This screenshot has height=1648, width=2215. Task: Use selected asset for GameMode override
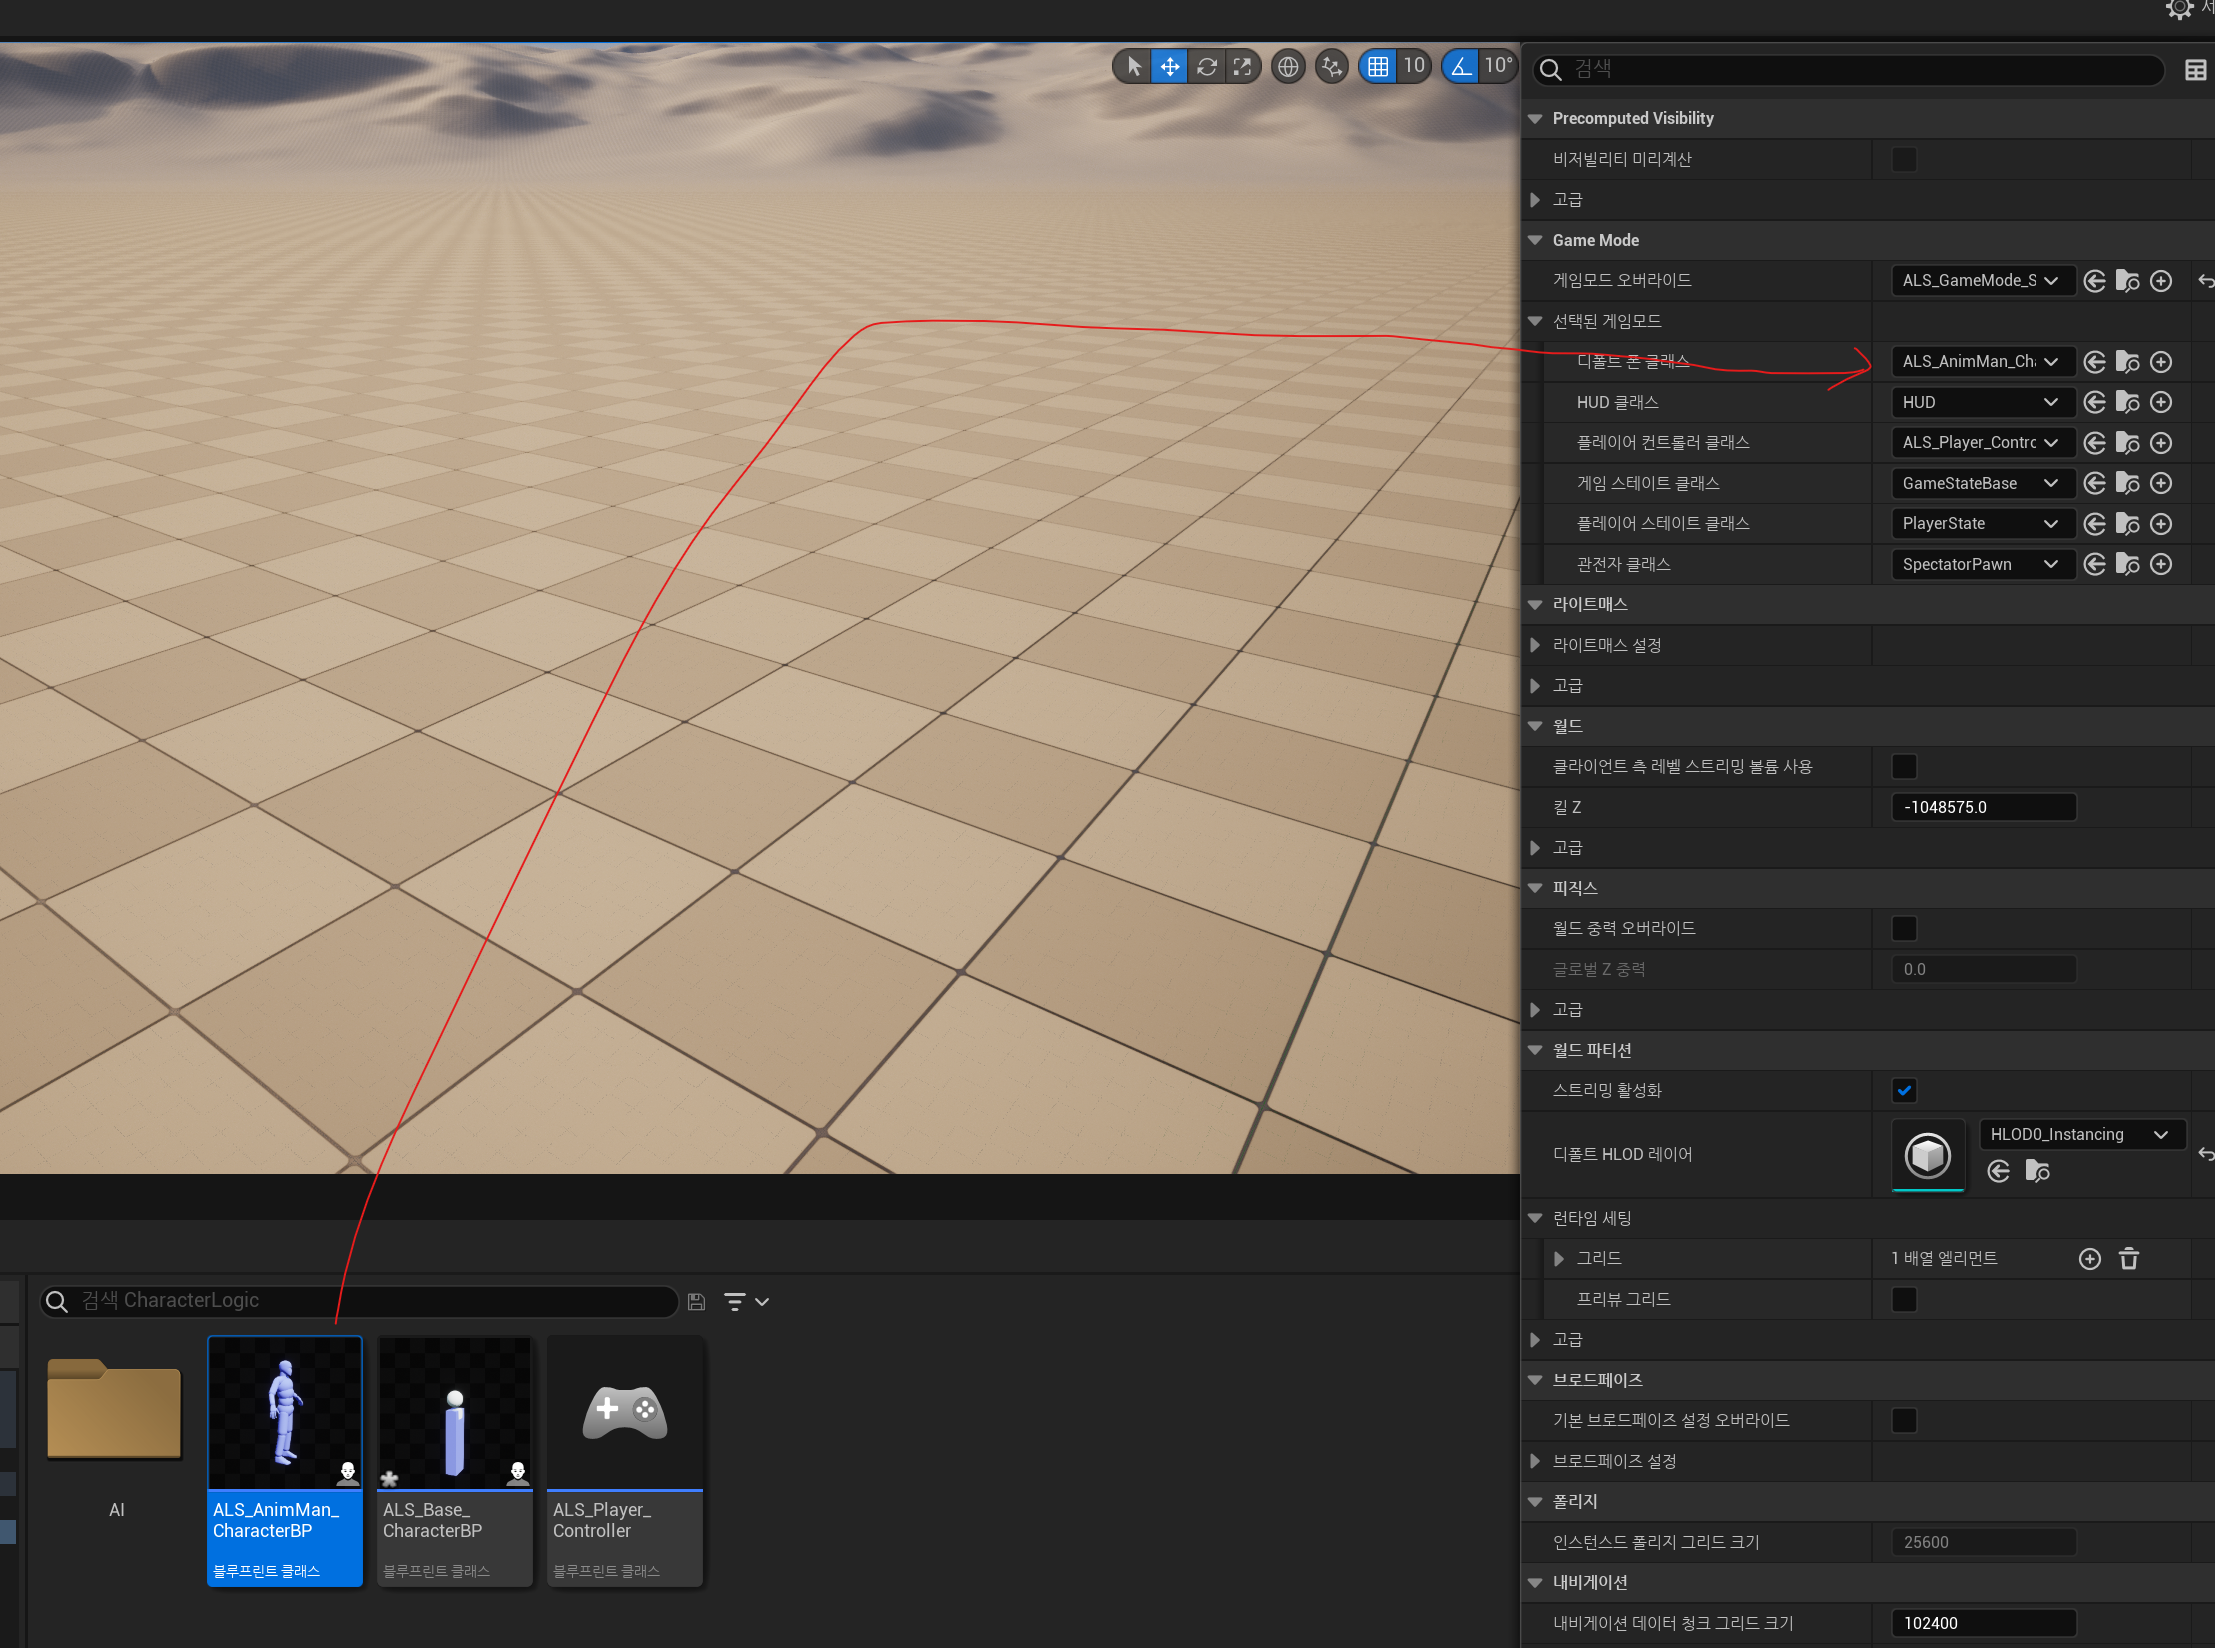[2094, 281]
